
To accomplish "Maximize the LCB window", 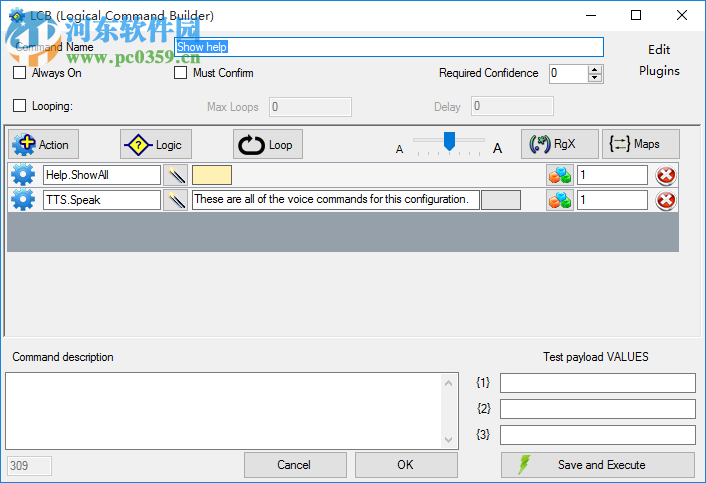I will click(x=636, y=15).
